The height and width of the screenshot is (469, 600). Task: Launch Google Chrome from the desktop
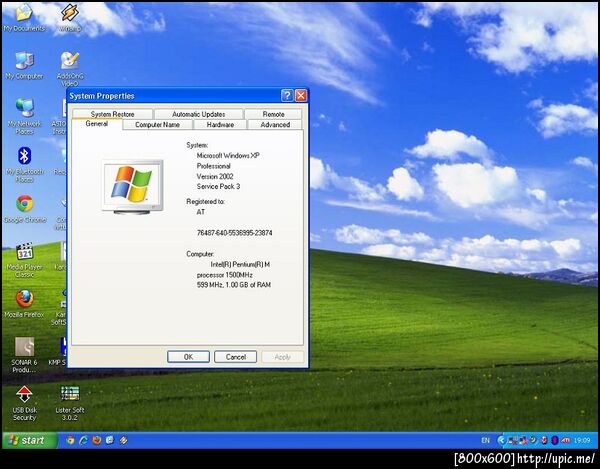(24, 209)
